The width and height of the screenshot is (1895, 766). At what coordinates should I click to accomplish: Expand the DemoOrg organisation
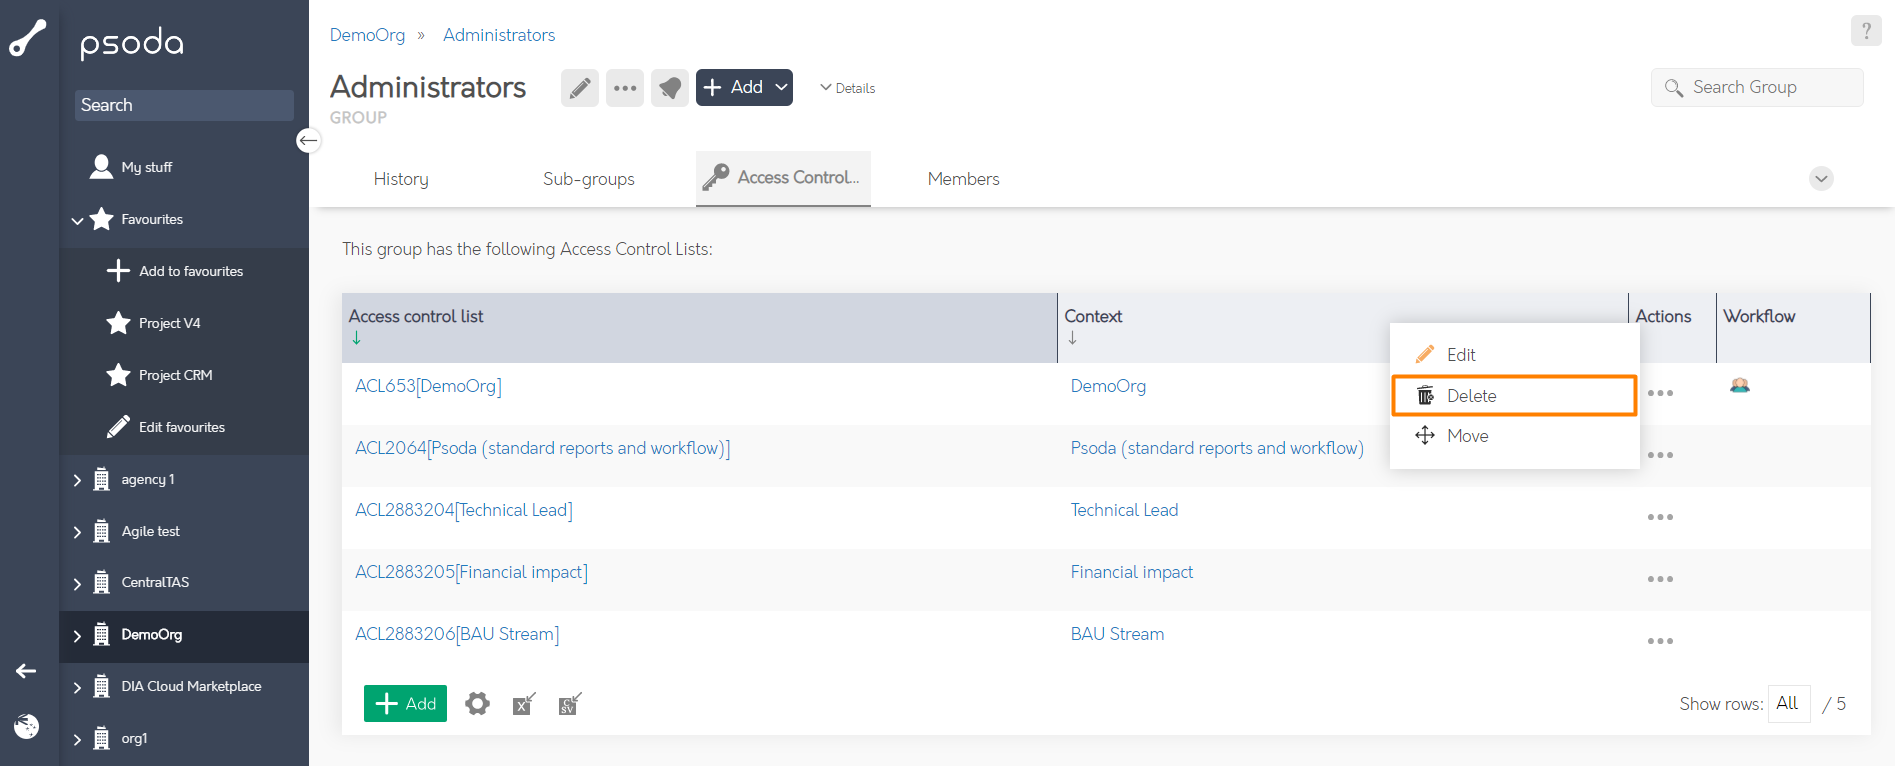pyautogui.click(x=77, y=635)
